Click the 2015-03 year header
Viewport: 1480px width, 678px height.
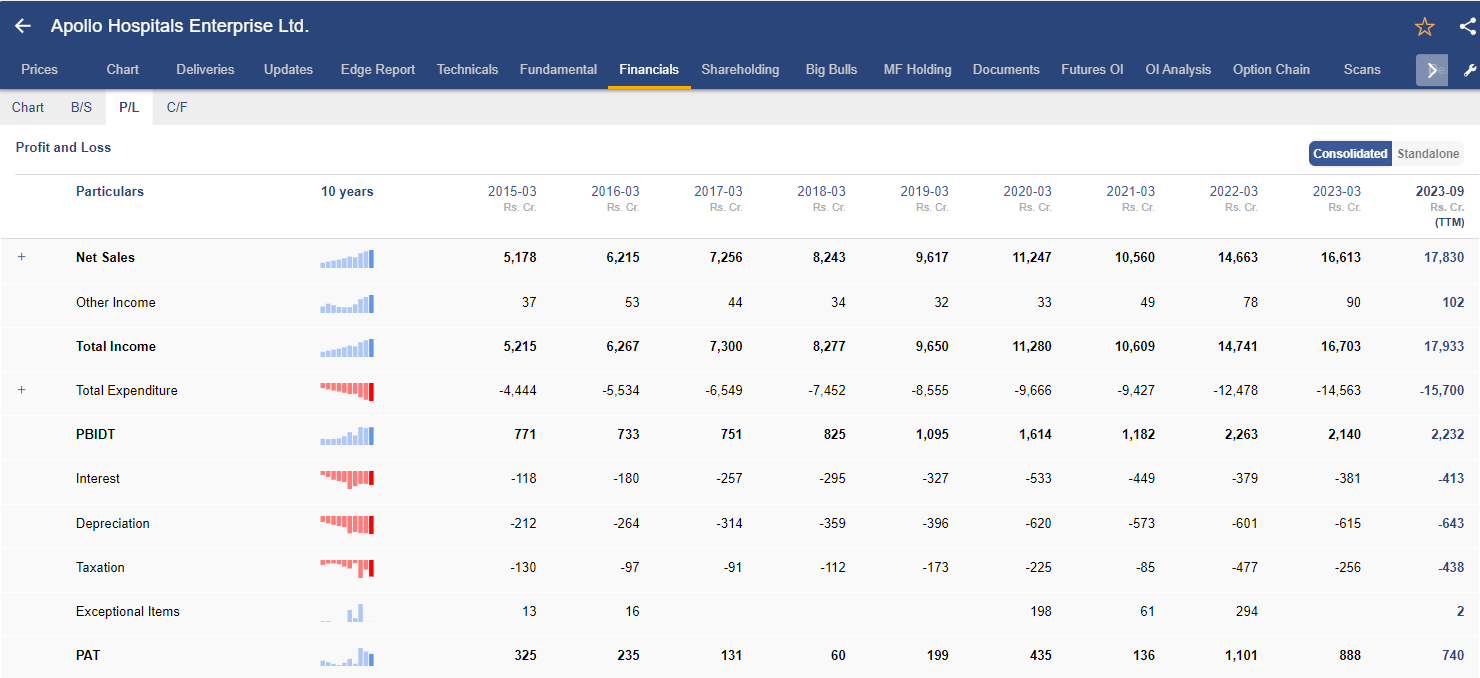pos(512,191)
